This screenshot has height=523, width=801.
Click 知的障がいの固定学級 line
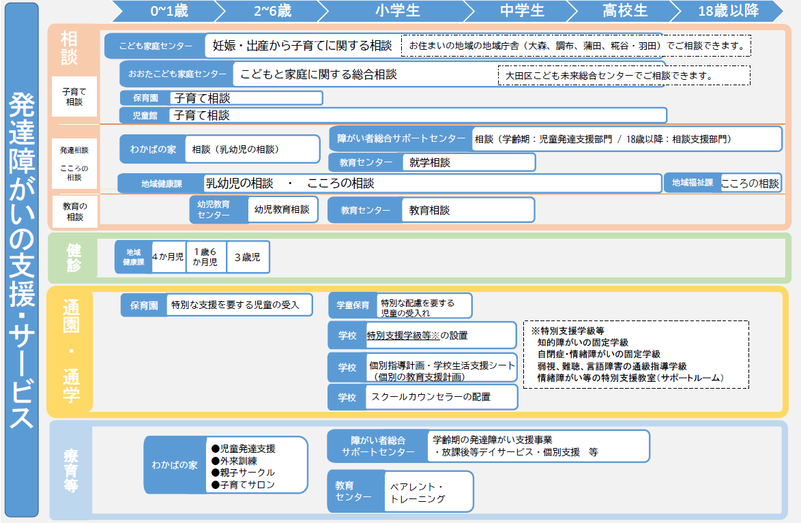coord(583,342)
